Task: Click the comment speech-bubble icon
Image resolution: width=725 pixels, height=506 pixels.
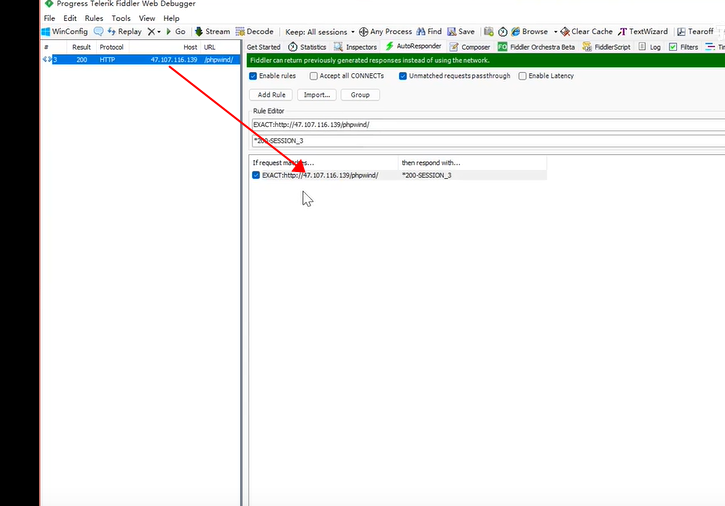Action: coord(98,31)
